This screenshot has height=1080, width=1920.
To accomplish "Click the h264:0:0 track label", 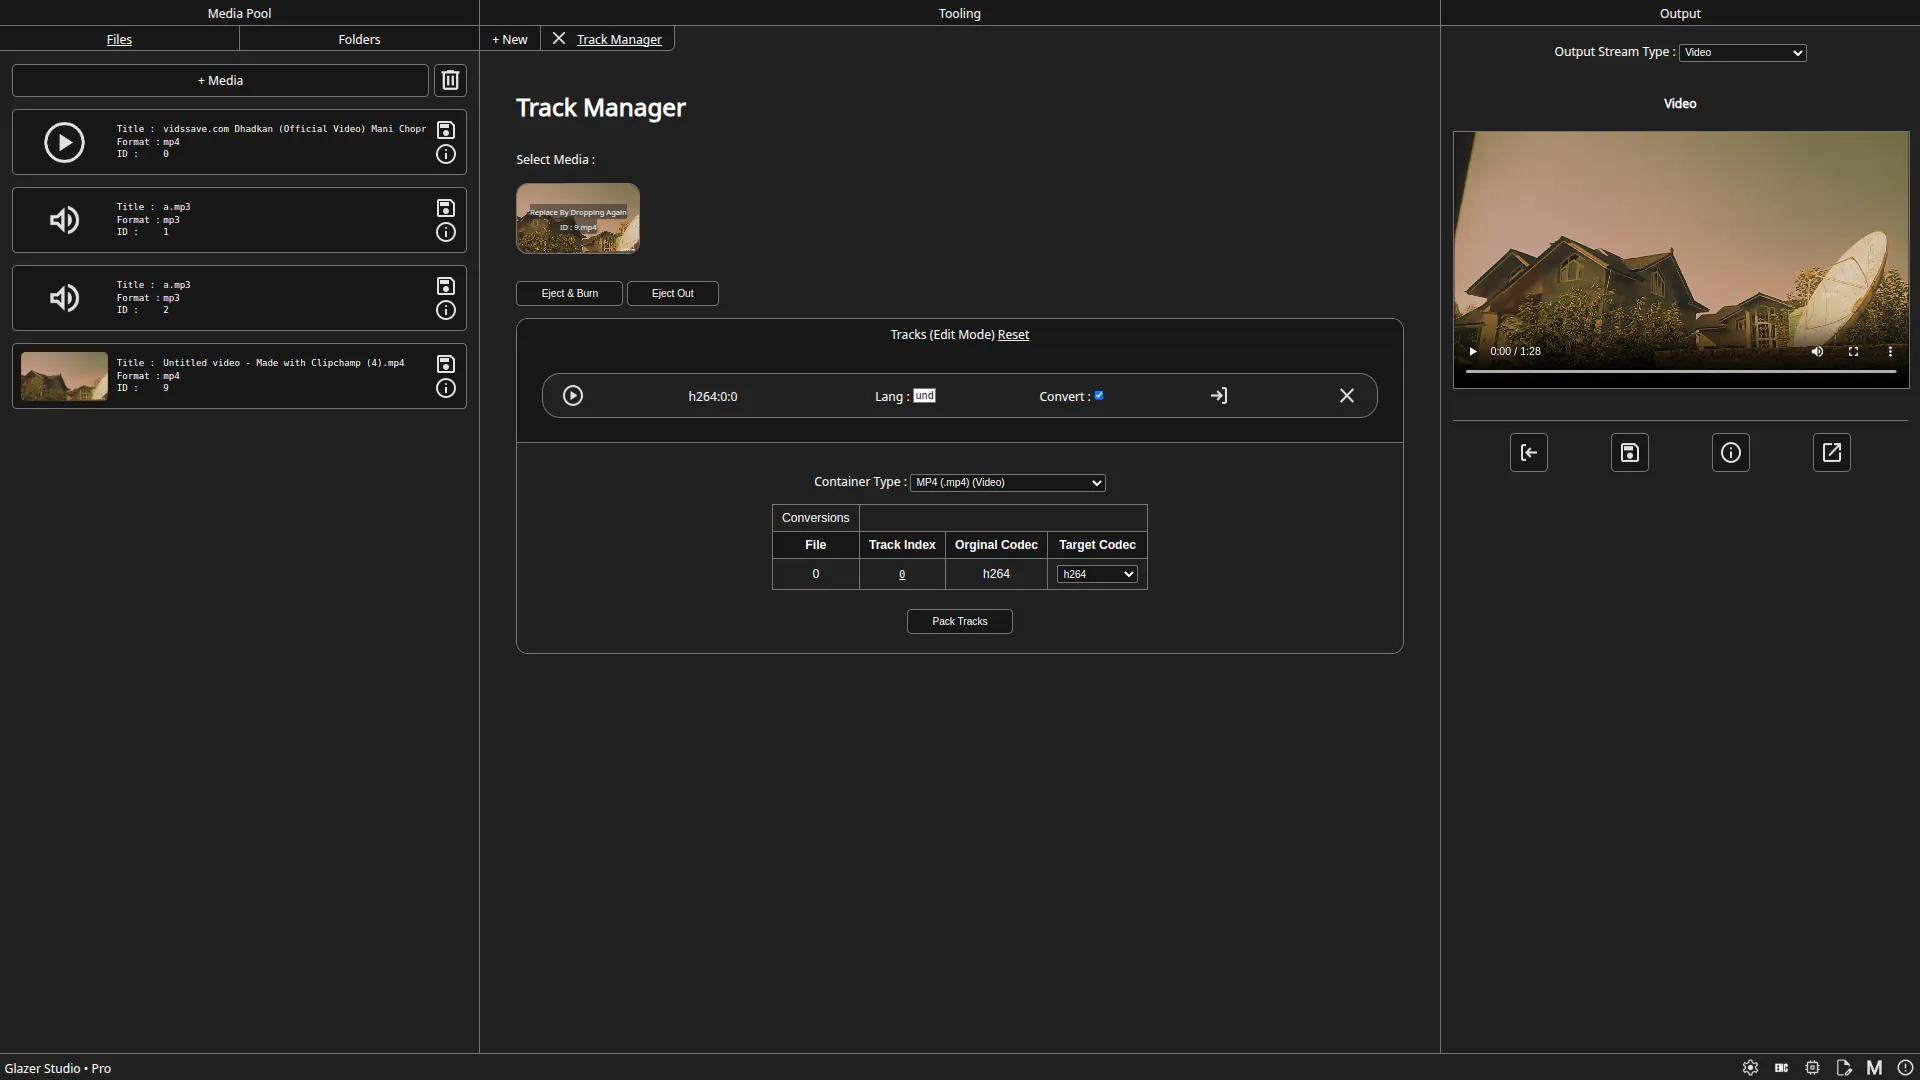I will pos(713,397).
